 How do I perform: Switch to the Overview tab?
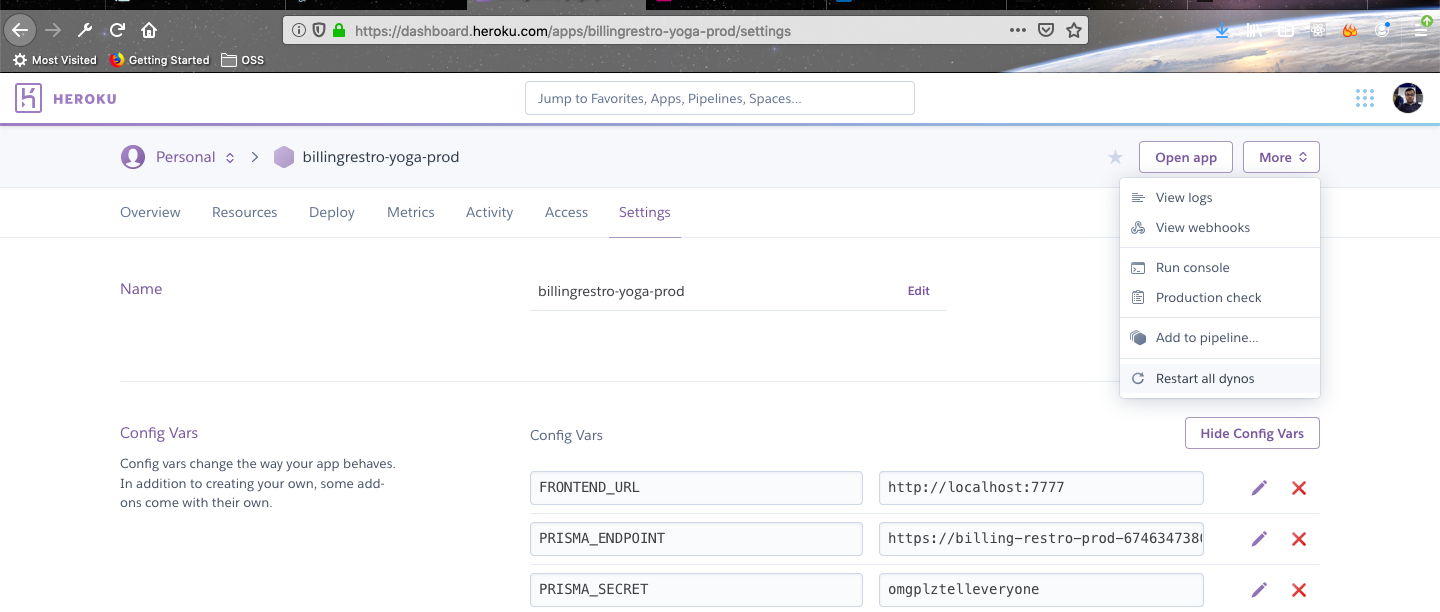coord(150,212)
